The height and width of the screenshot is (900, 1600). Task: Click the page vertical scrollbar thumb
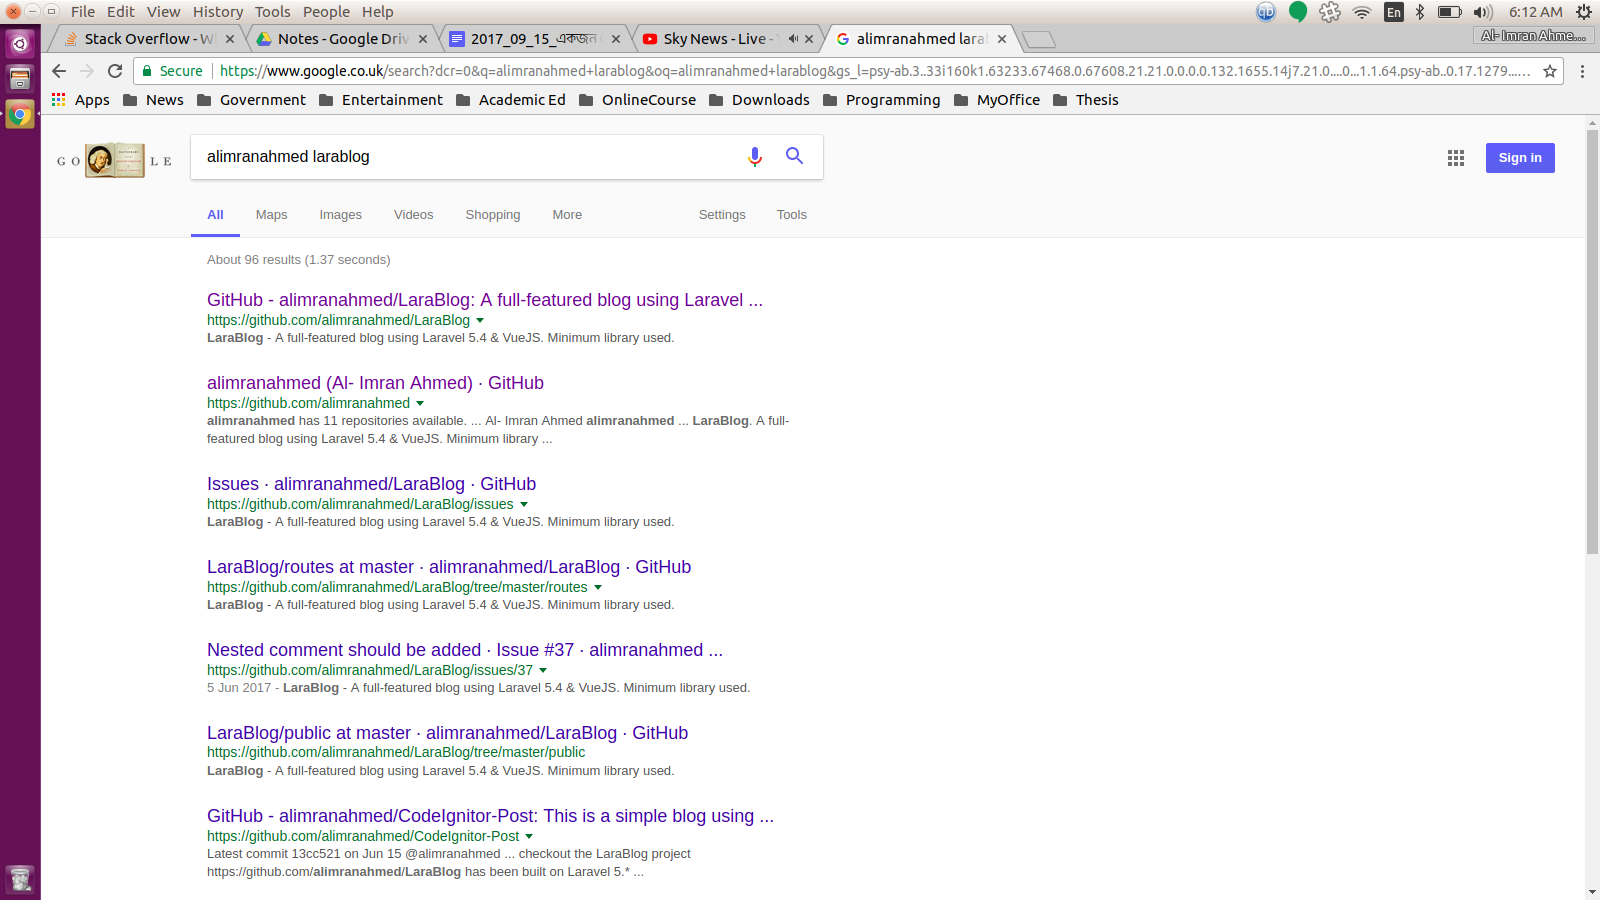click(x=1592, y=340)
